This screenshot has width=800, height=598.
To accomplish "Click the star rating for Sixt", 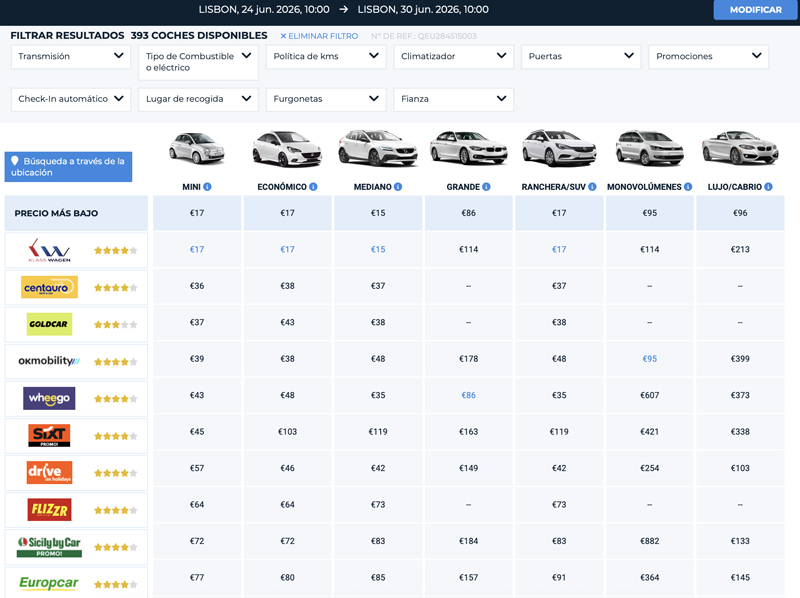I will coord(116,436).
